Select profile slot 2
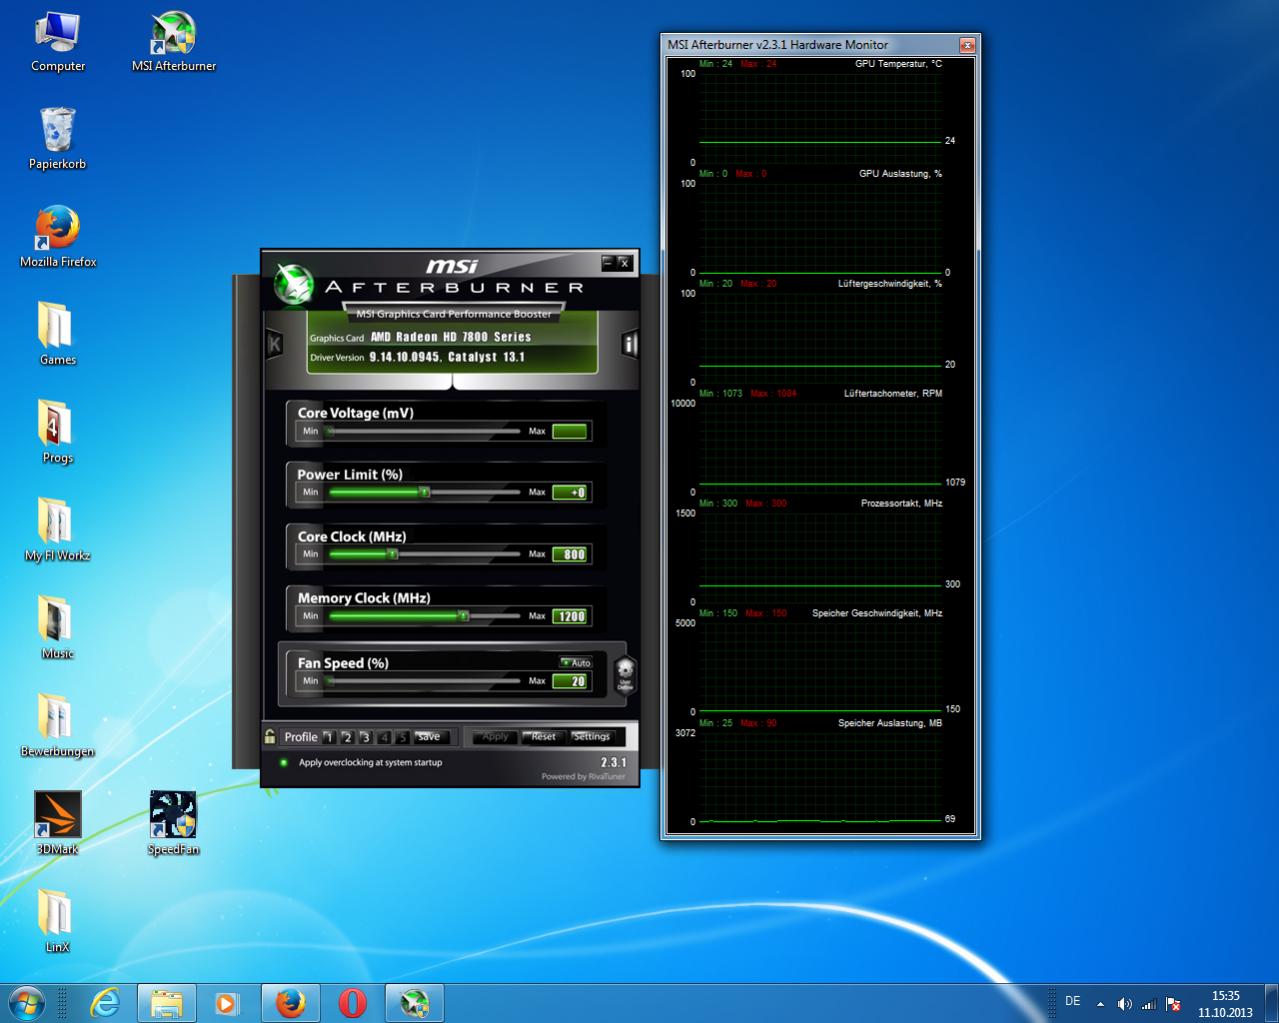1279x1023 pixels. click(347, 737)
